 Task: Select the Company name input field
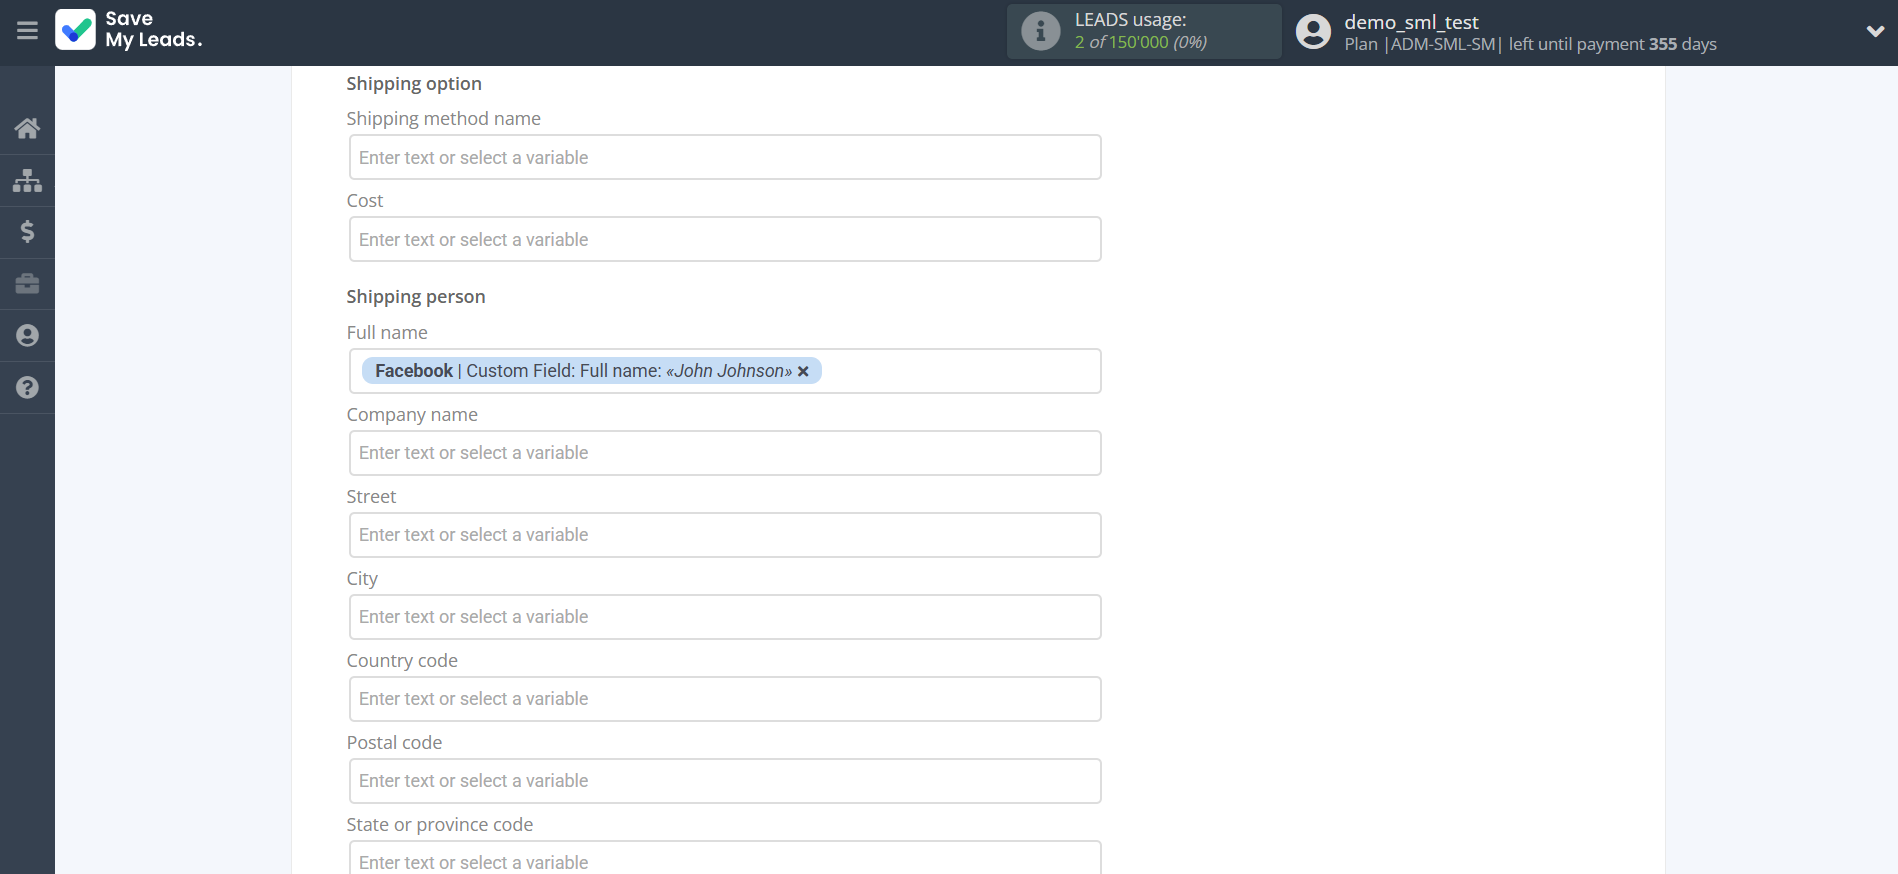tap(725, 453)
